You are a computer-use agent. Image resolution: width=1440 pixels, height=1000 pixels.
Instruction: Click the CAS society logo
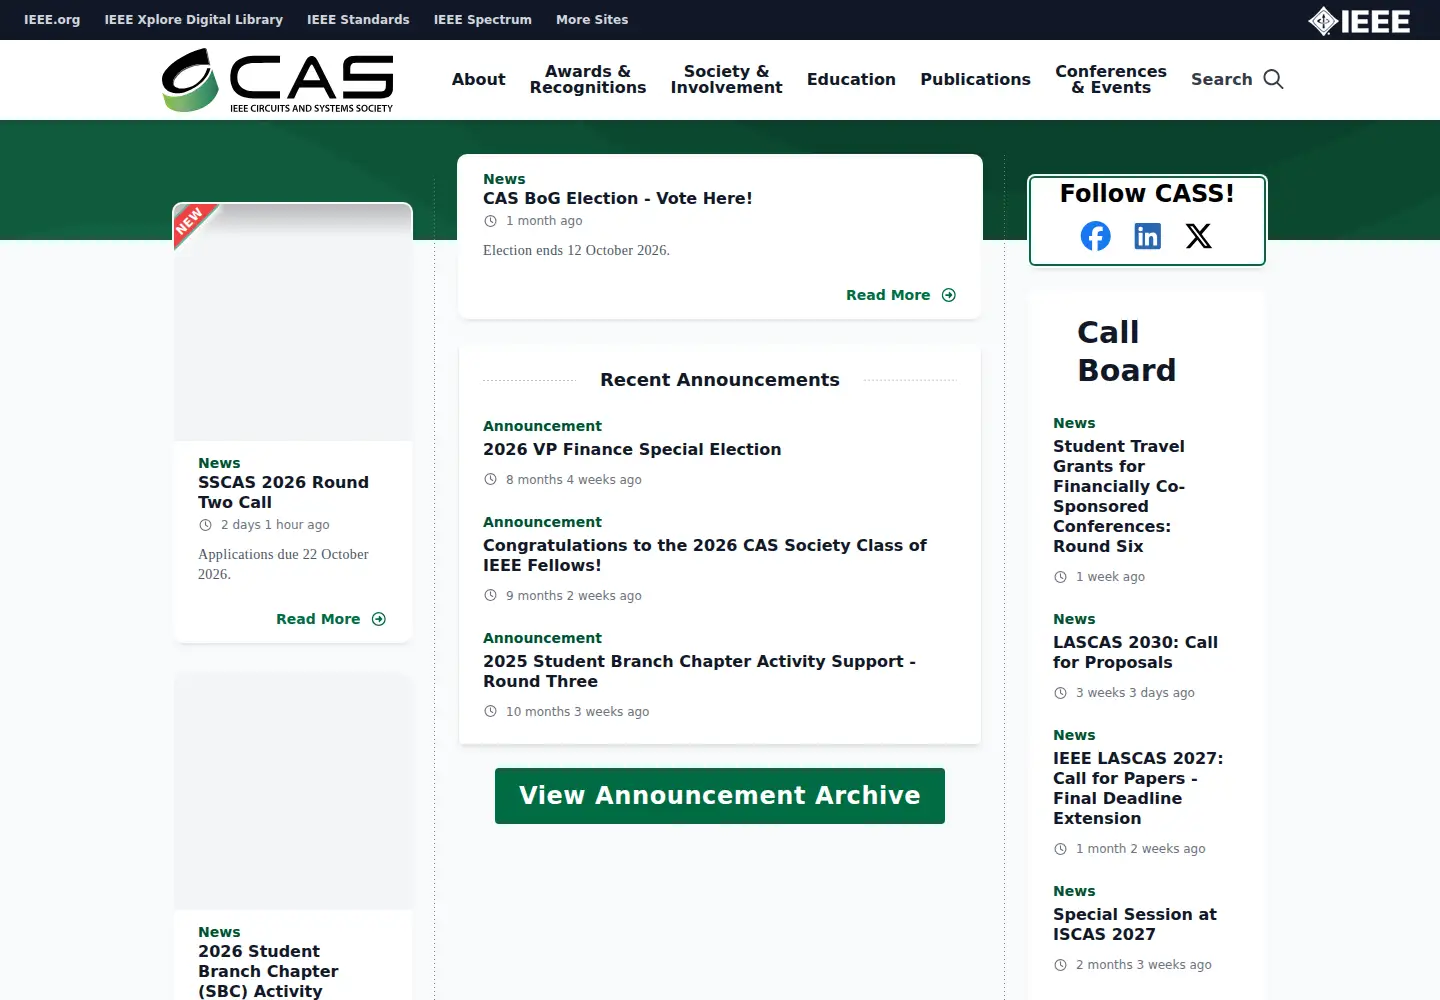coord(278,80)
